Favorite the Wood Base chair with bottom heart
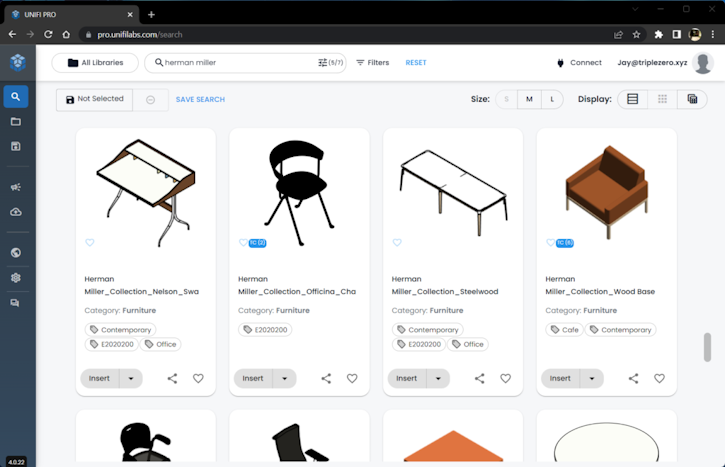The width and height of the screenshot is (725, 467). (659, 379)
